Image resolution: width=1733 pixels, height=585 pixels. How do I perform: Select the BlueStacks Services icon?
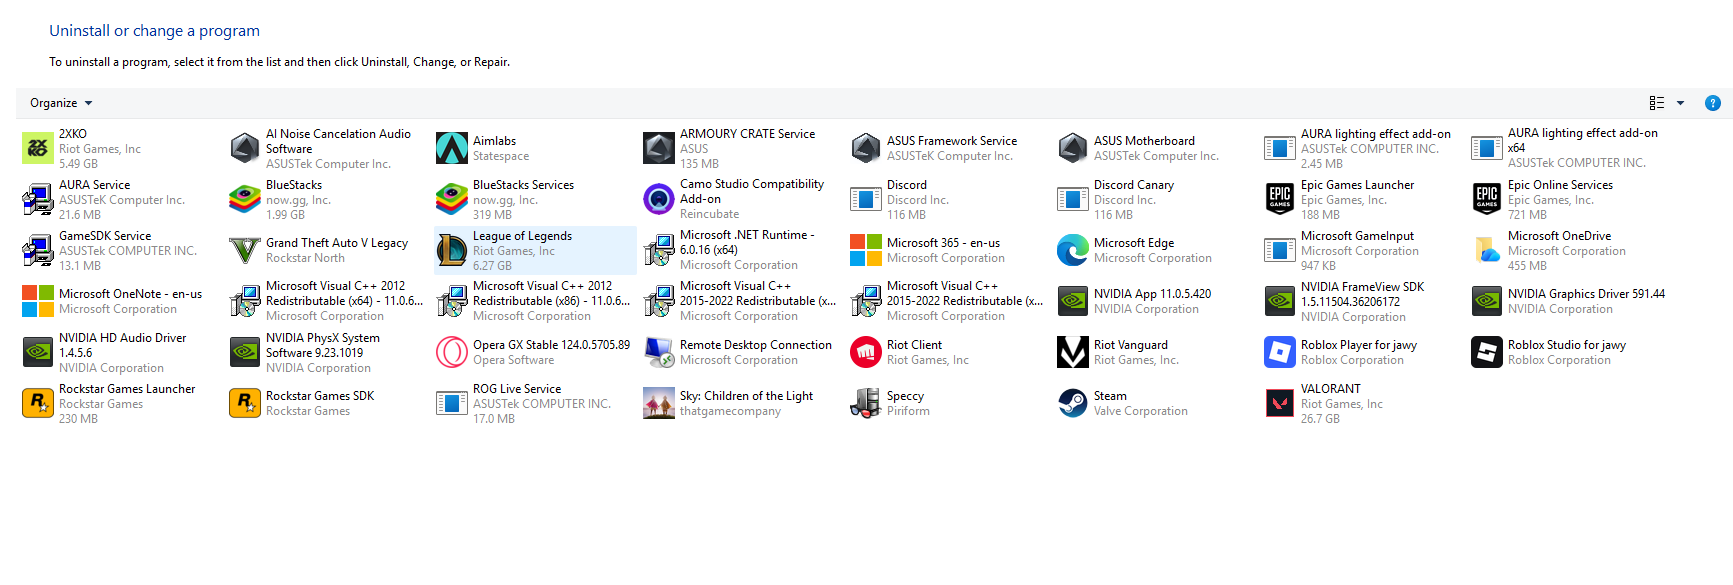(x=452, y=199)
